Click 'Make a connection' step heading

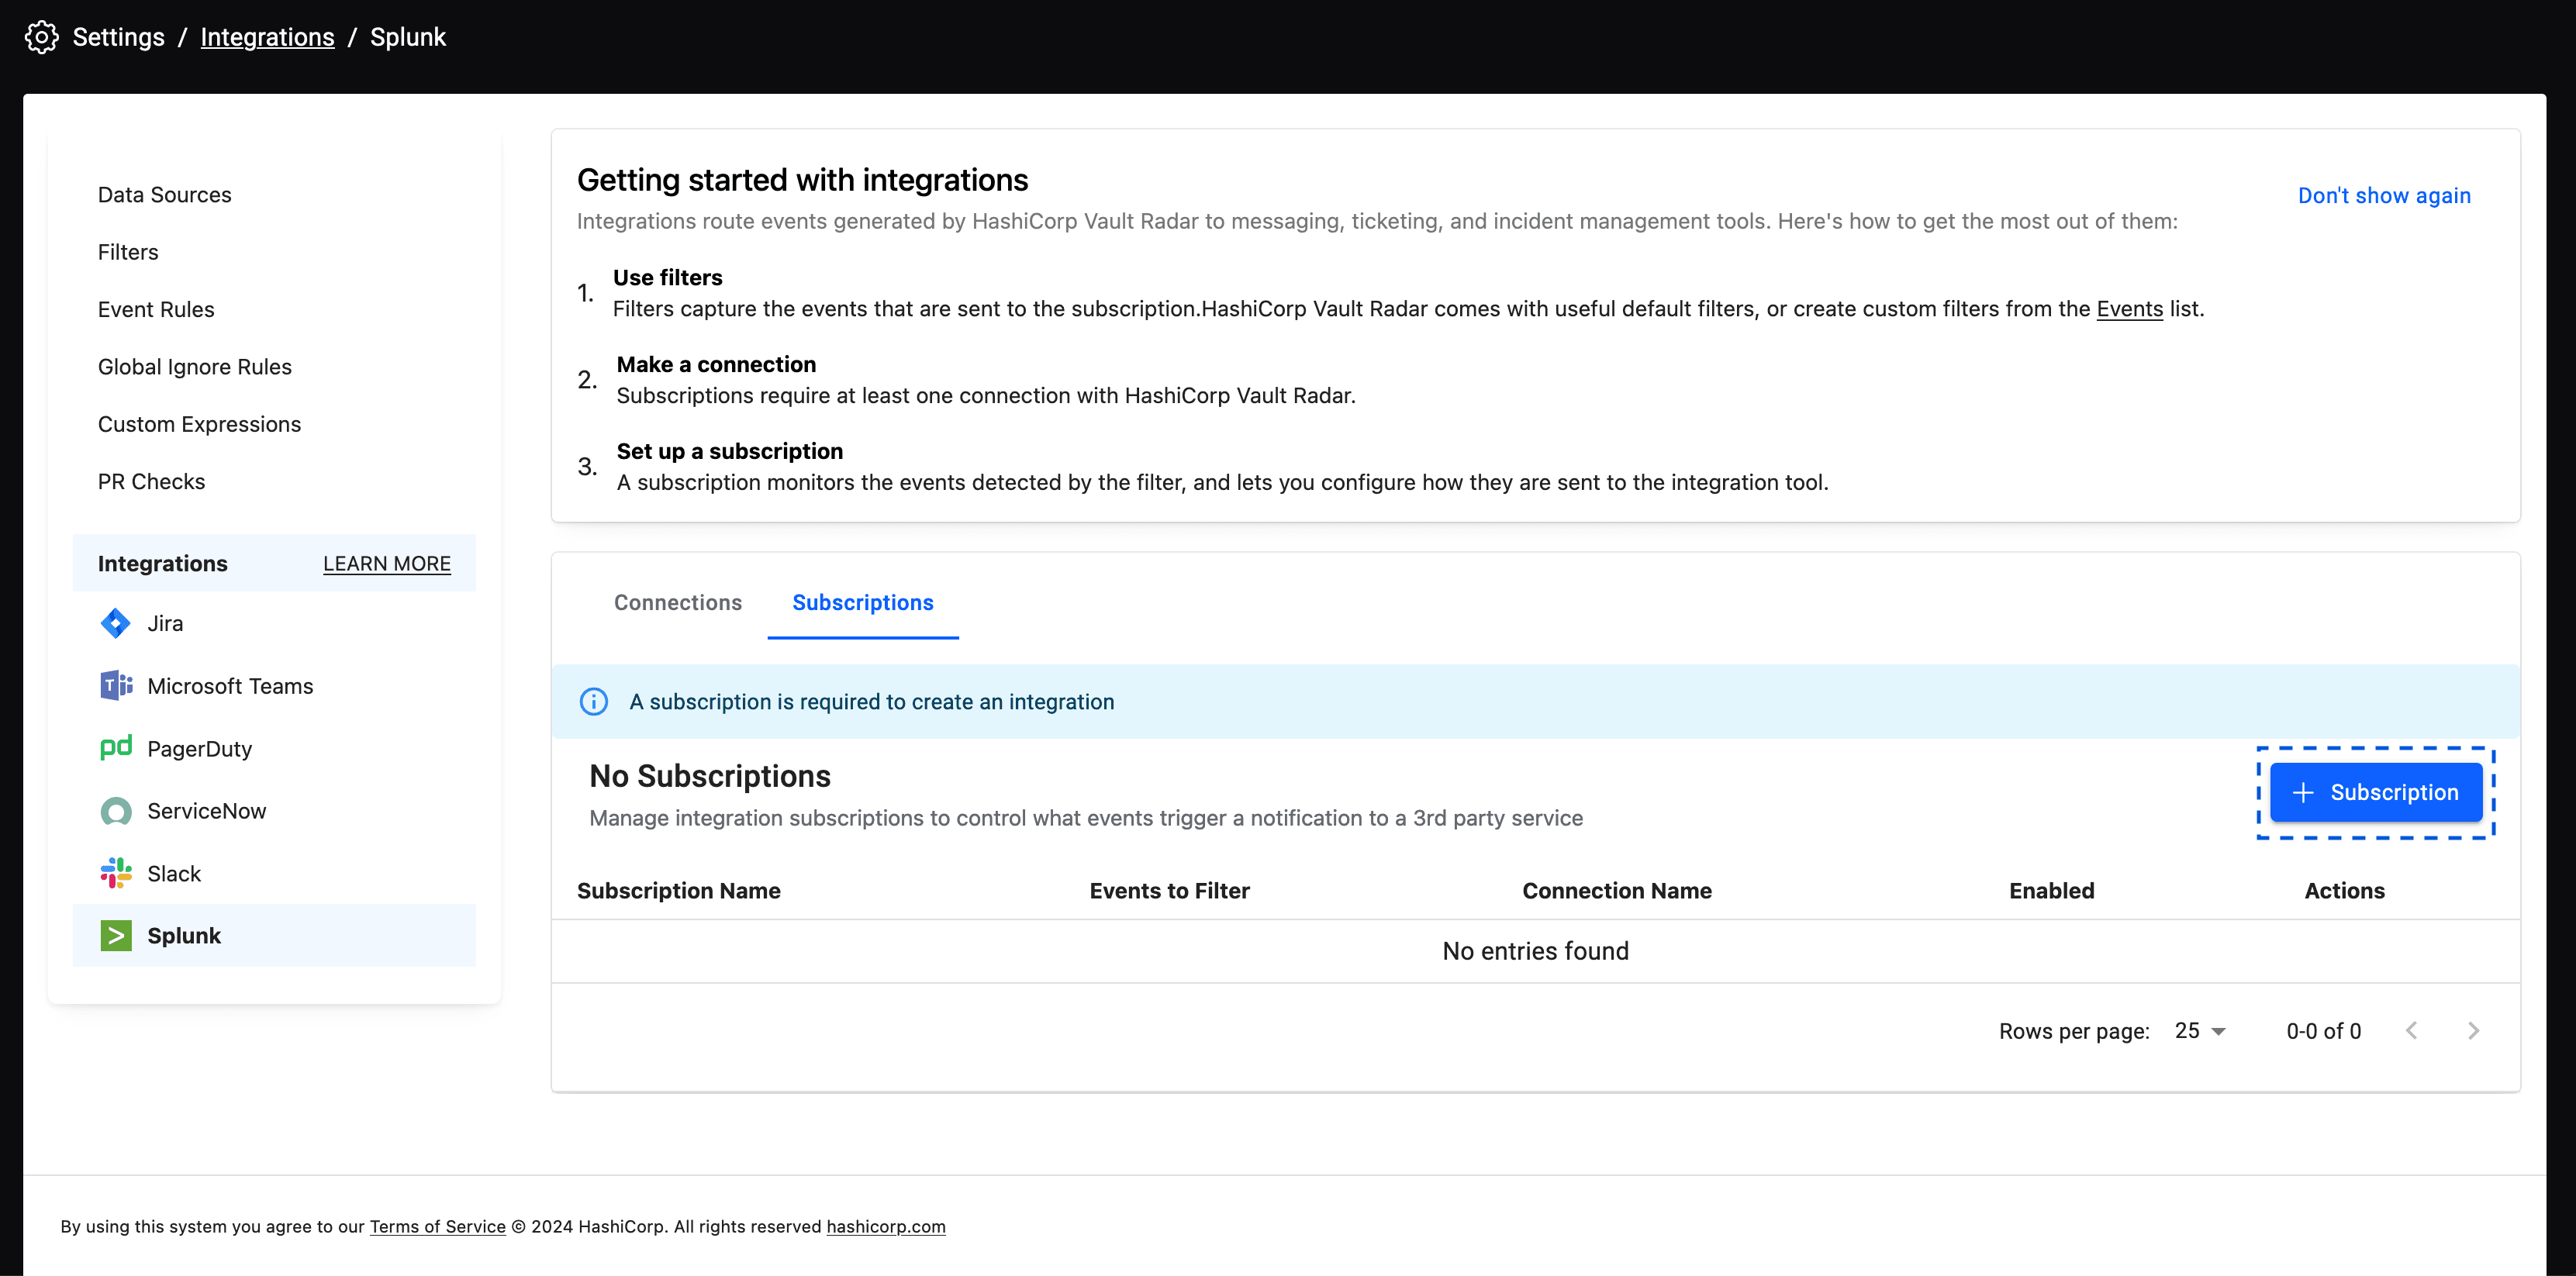pos(716,365)
